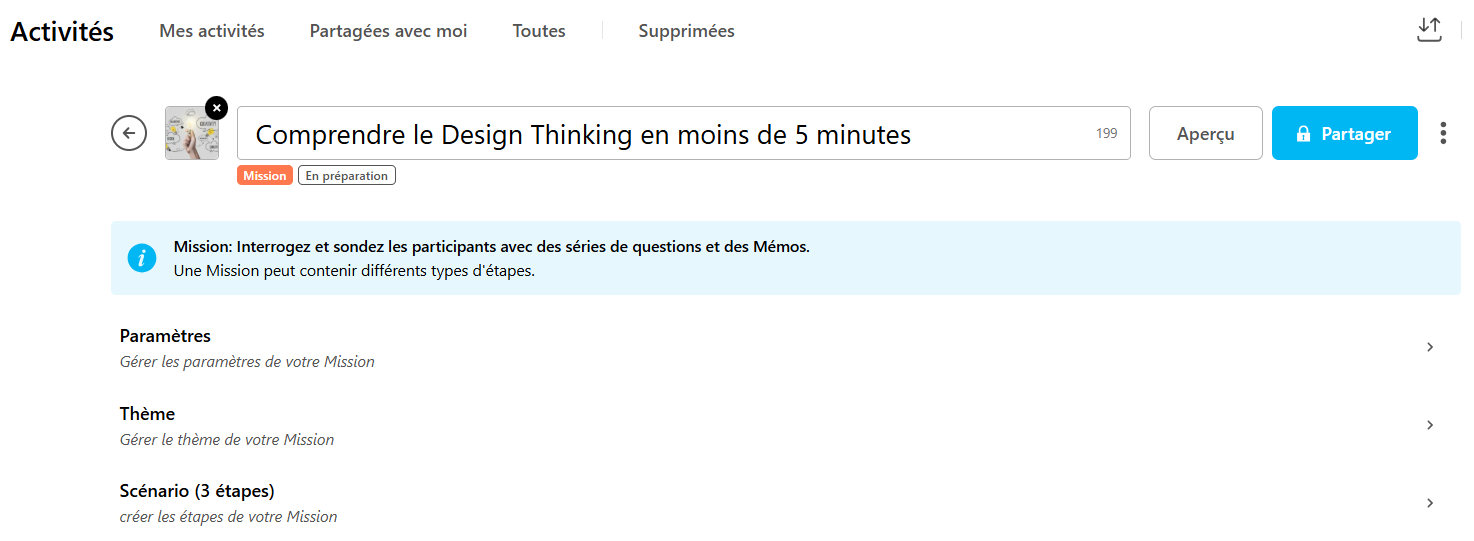Click the back arrow circle icon
This screenshot has width=1474, height=541.
pyautogui.click(x=129, y=133)
